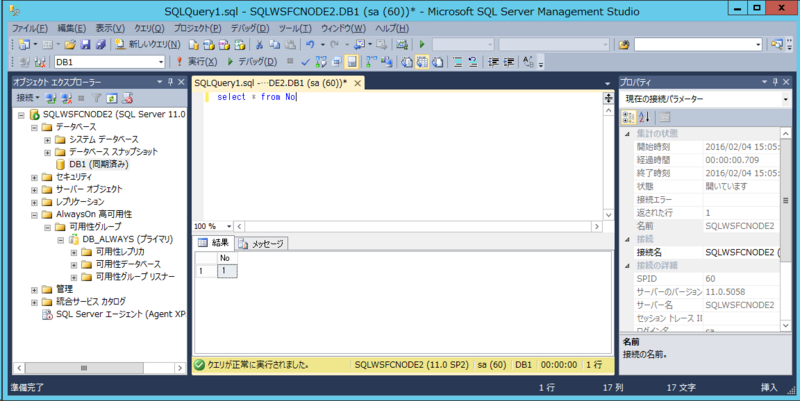800x401 pixels.
Task: Click the Specify Values for Template Parameters icon
Action: [529, 62]
